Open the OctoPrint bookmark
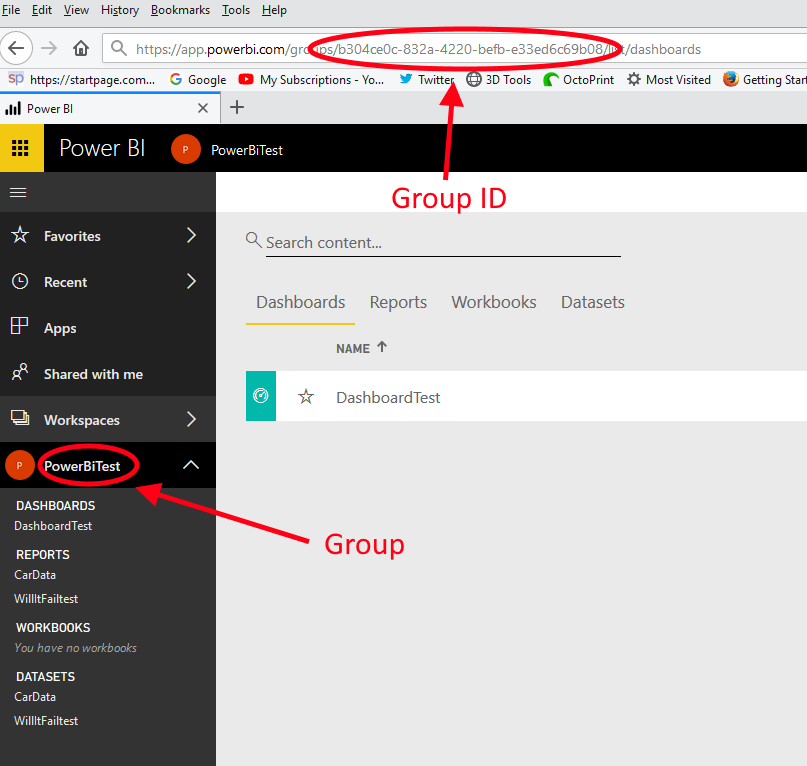807x766 pixels. (x=578, y=79)
